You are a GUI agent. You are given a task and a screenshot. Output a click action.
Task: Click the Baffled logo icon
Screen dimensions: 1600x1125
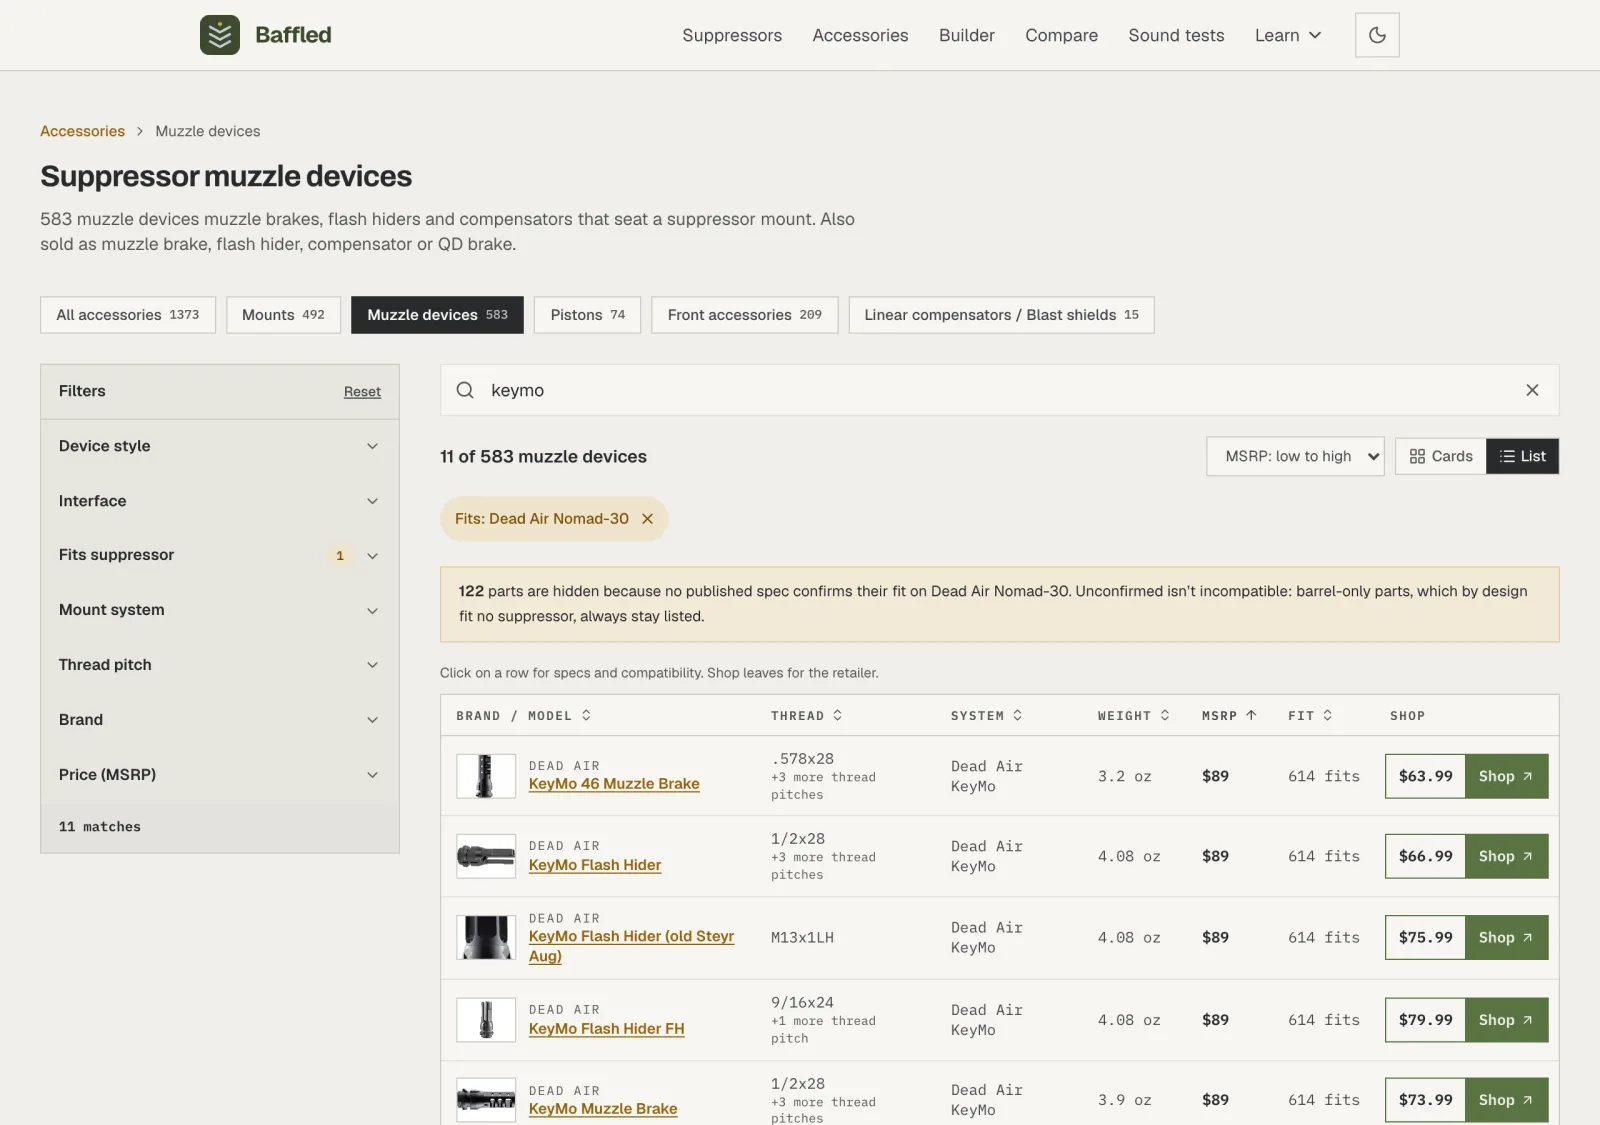coord(220,35)
